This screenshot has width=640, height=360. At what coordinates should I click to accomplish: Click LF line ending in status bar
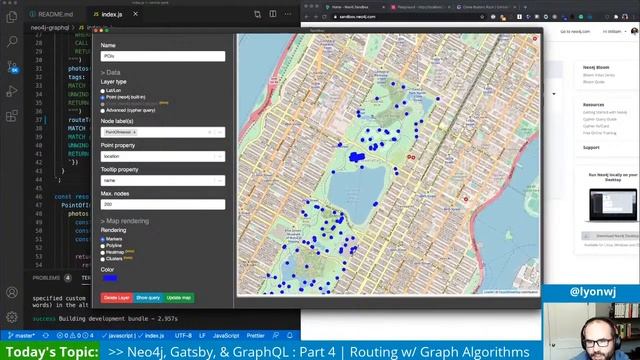[x=202, y=336]
